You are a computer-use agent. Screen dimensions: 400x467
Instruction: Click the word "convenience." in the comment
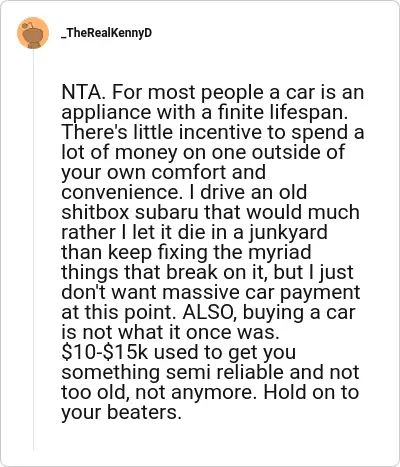point(122,192)
